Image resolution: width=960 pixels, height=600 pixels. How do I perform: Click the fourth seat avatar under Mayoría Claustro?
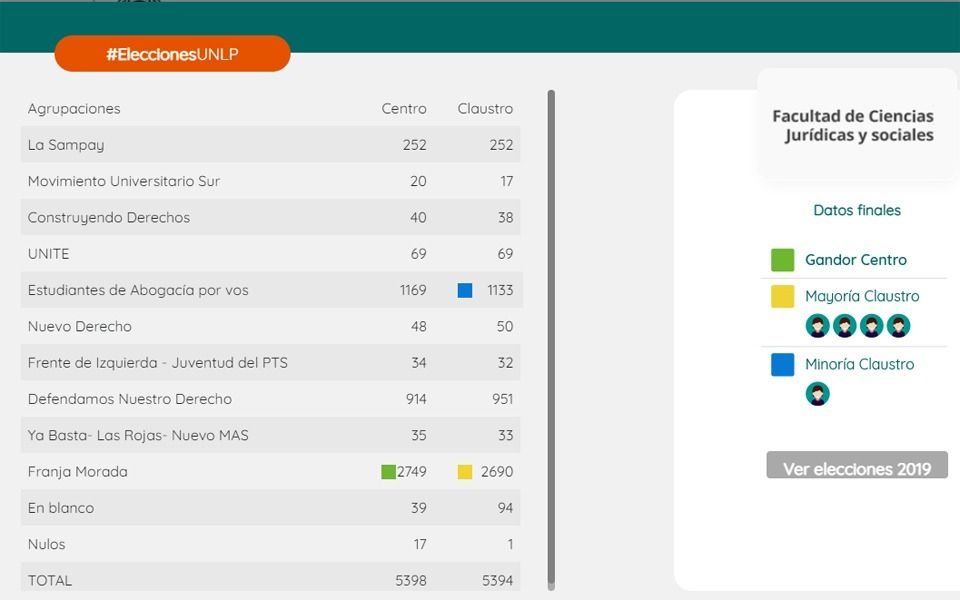pyautogui.click(x=898, y=326)
